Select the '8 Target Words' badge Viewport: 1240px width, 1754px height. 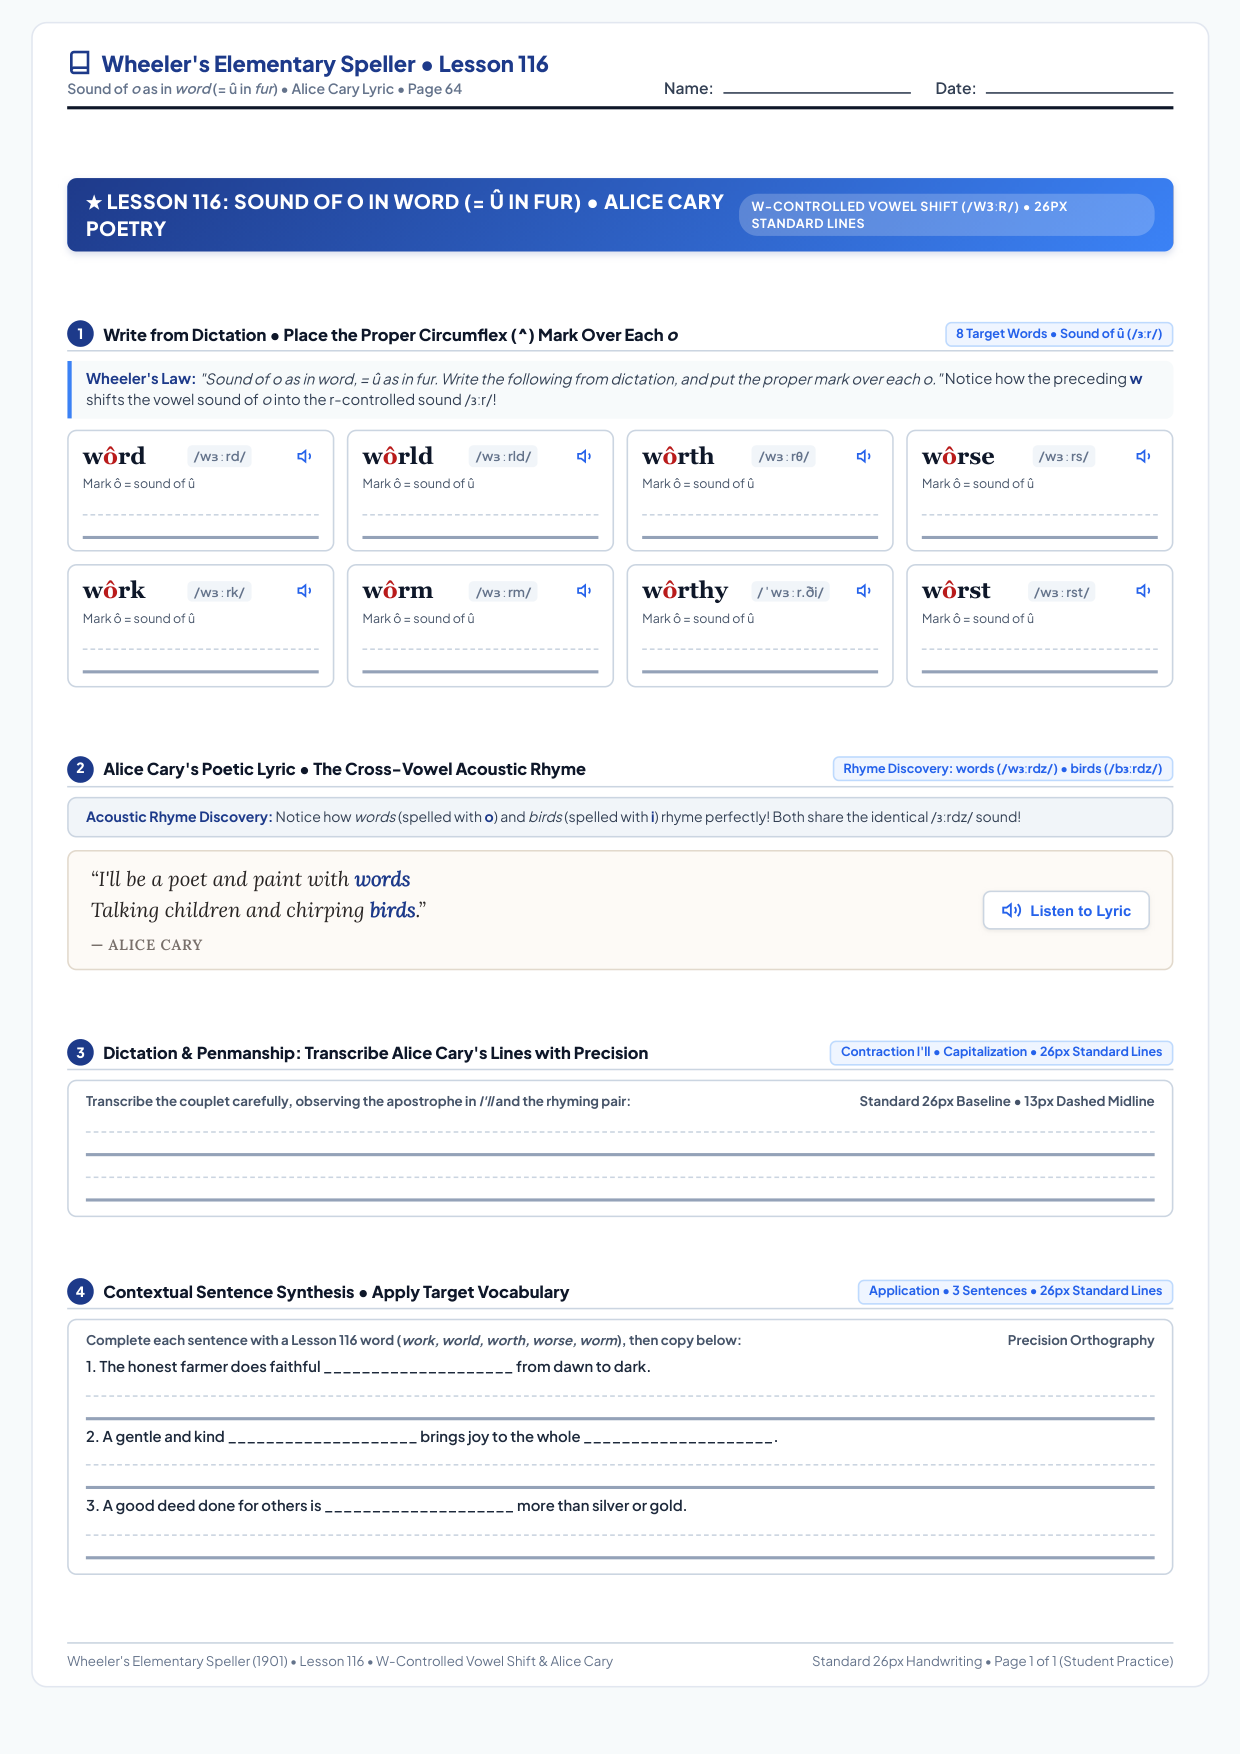(1059, 334)
